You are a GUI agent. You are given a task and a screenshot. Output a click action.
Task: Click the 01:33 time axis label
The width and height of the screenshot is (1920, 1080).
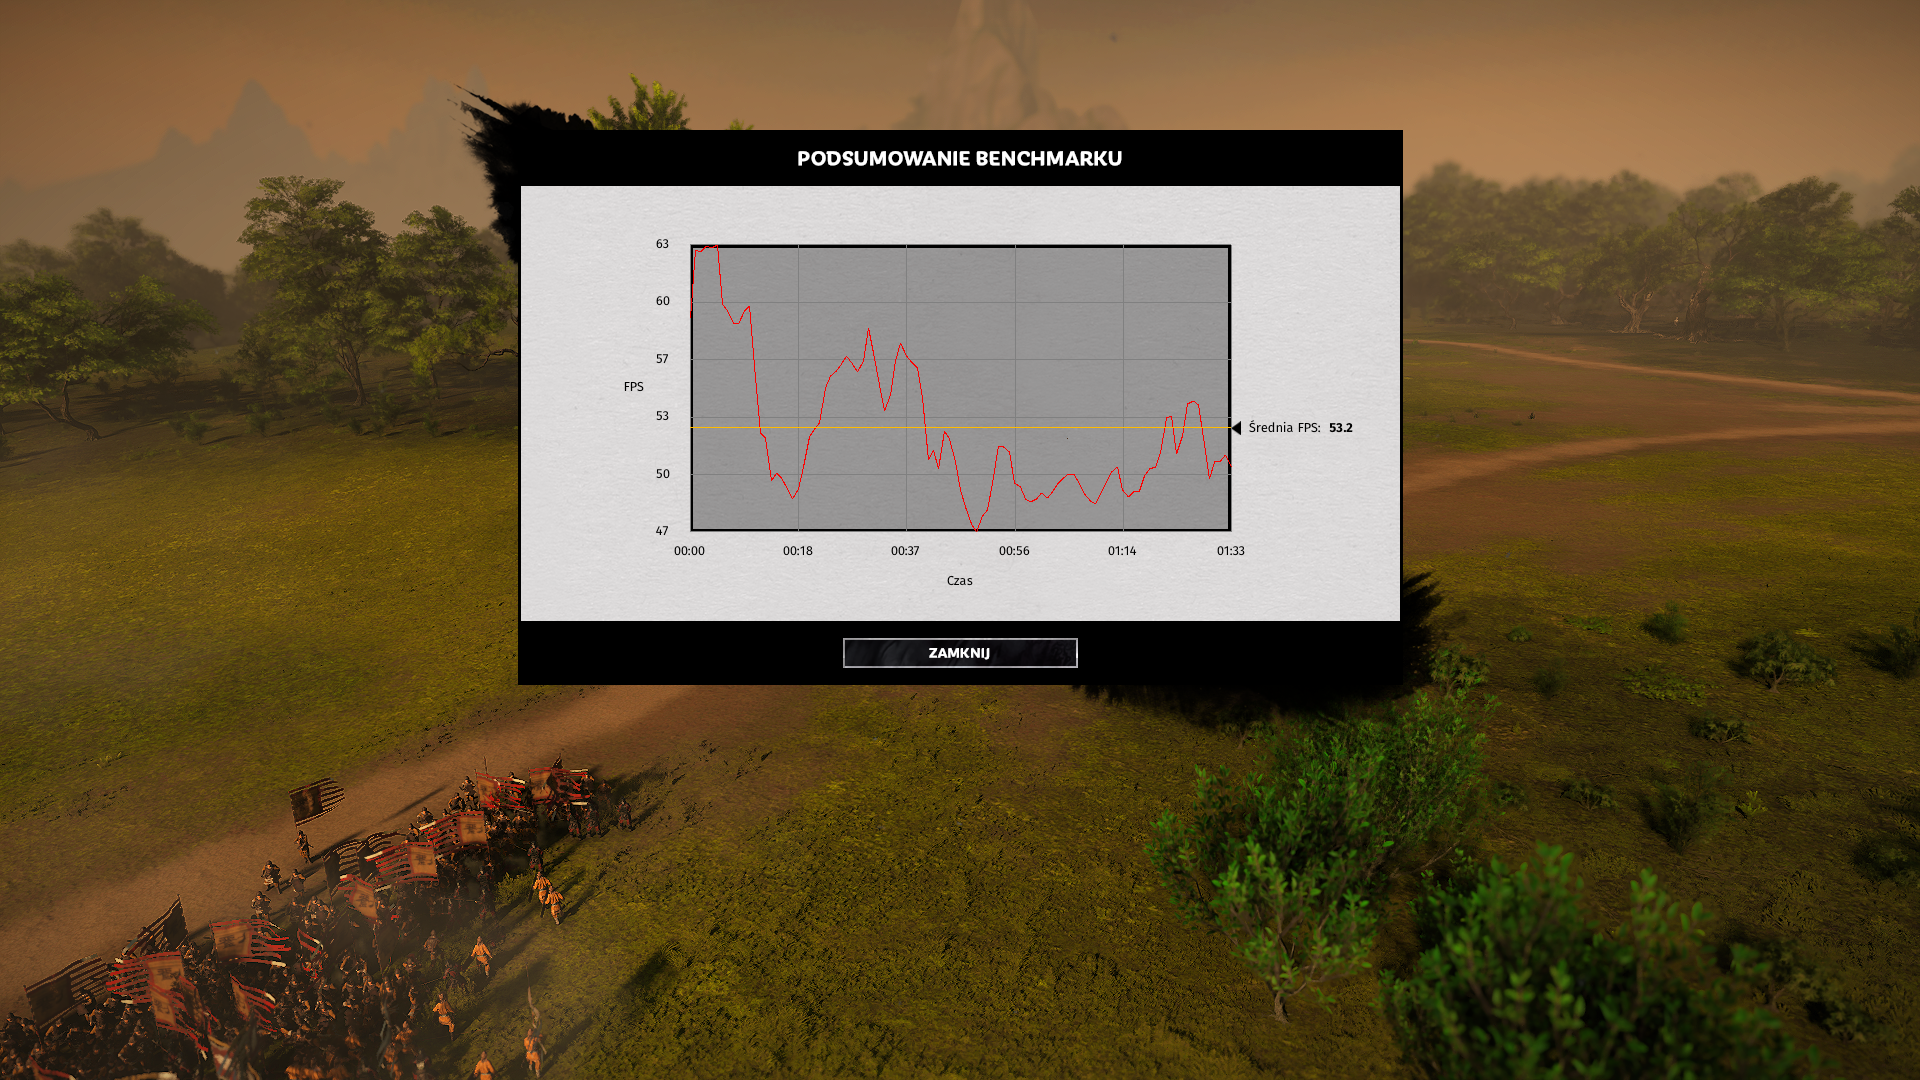[1230, 551]
